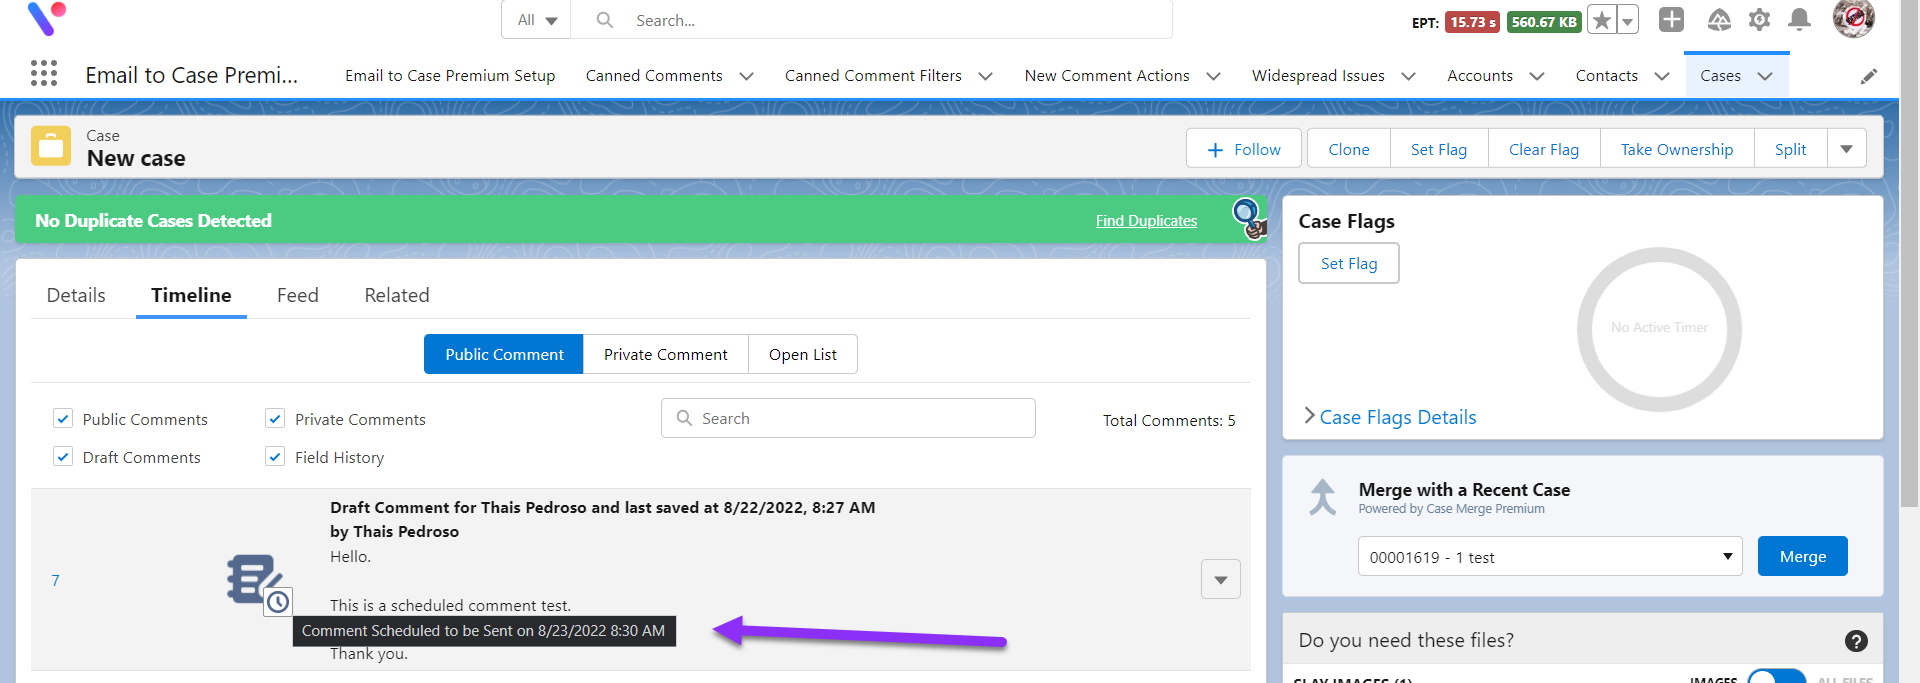Click the merge arrow icon
The height and width of the screenshot is (683, 1920).
pos(1323,497)
